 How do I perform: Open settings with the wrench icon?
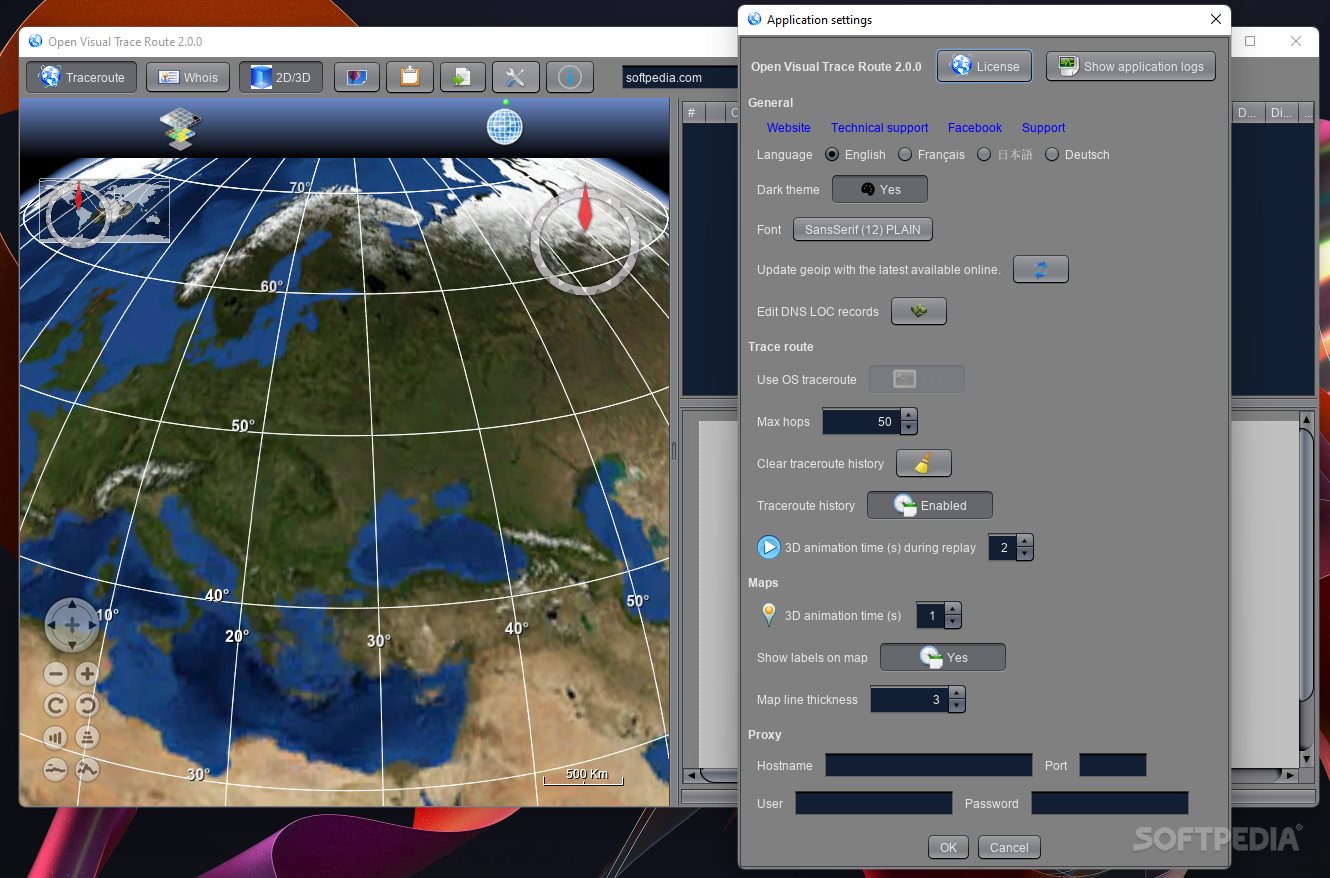click(x=516, y=77)
